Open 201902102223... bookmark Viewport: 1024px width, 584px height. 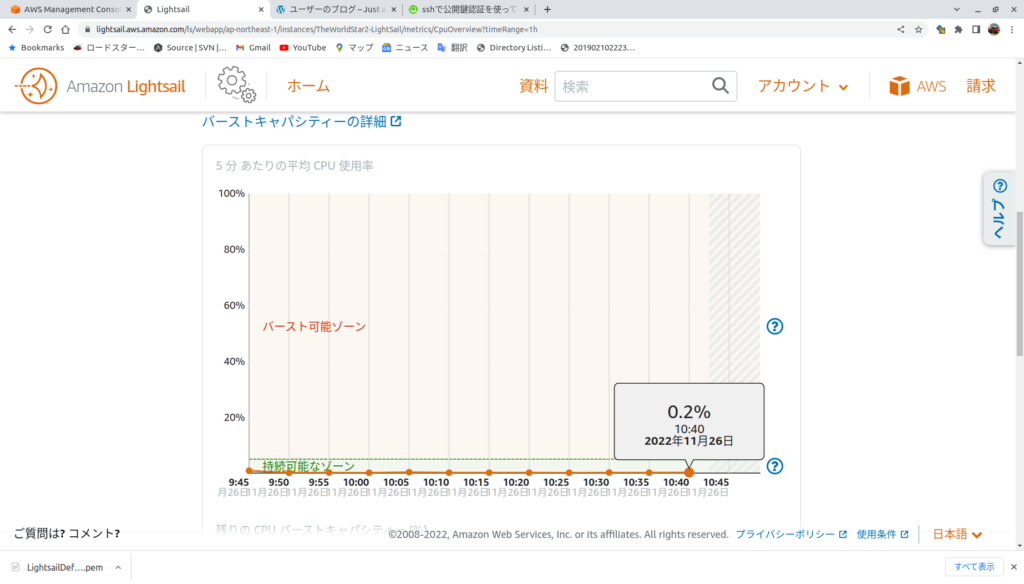coord(598,48)
